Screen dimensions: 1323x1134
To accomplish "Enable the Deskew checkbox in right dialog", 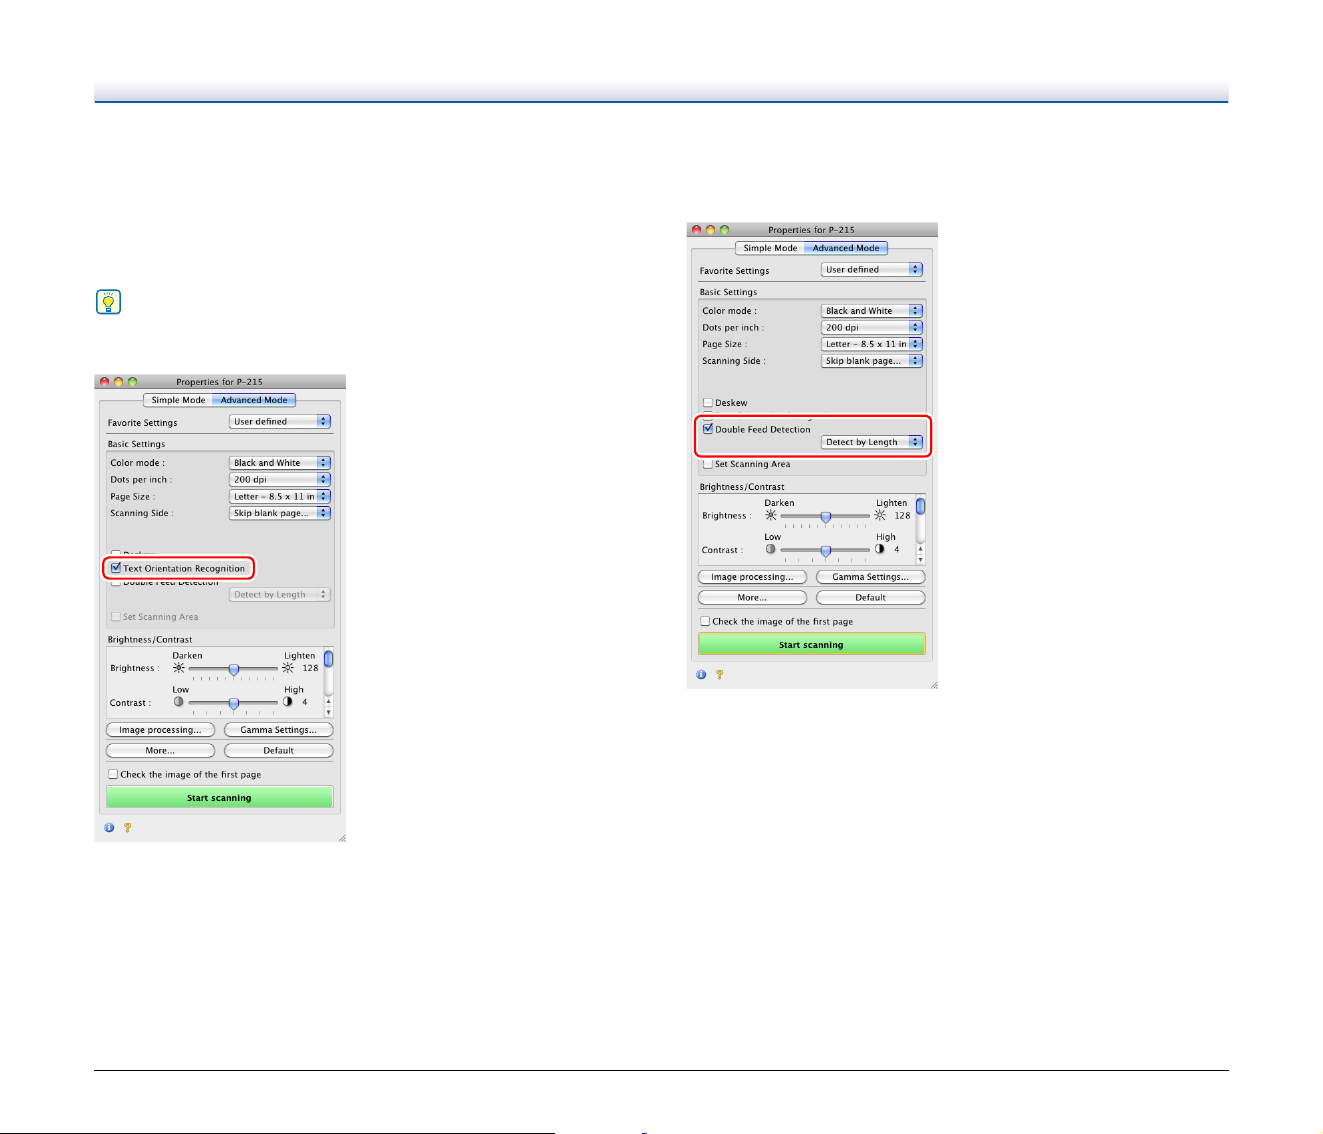I will click(708, 403).
